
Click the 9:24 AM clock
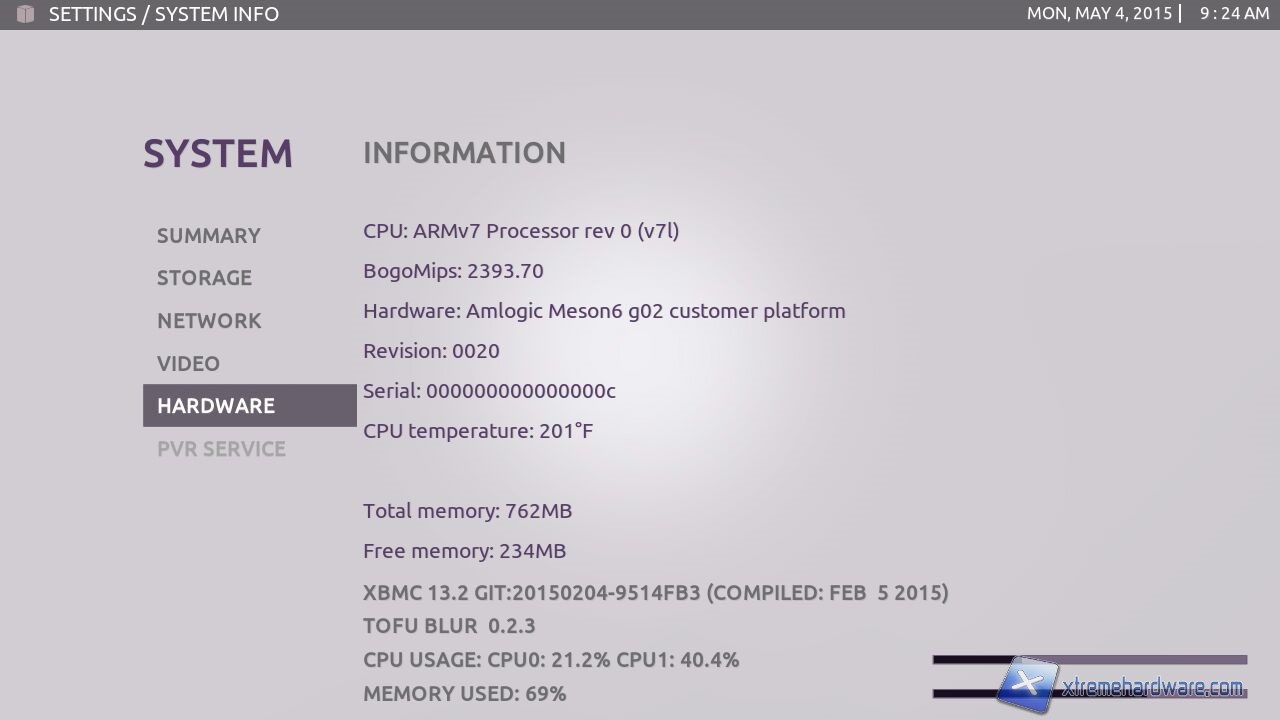click(x=1234, y=14)
